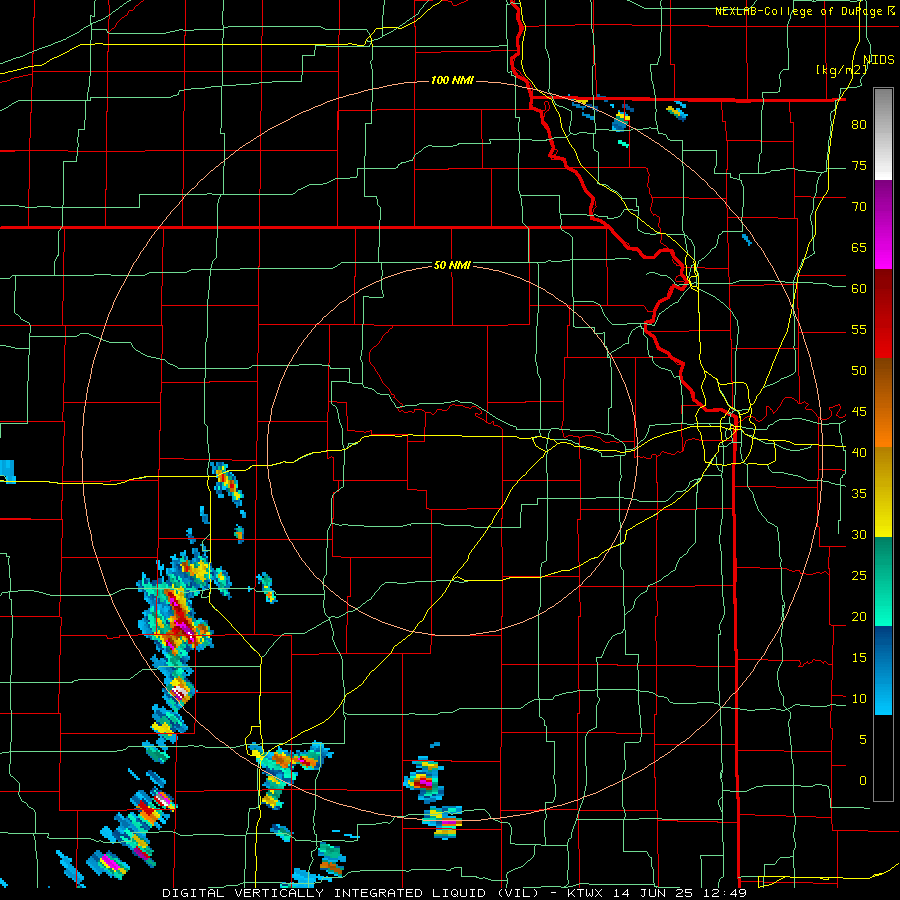Click the 45 value on the scale
Screen dimensions: 900x900
pyautogui.click(x=859, y=412)
